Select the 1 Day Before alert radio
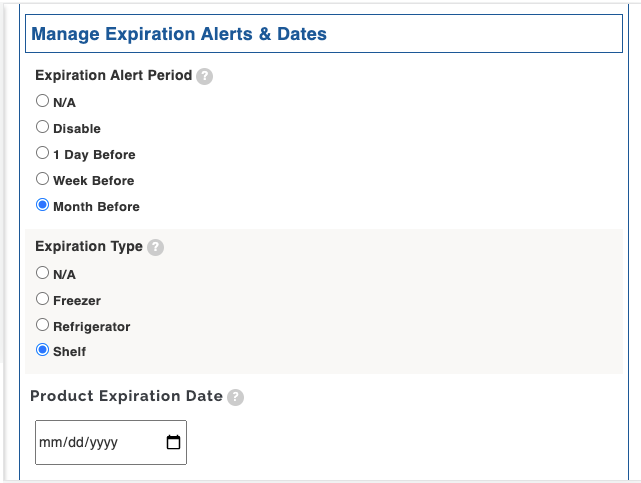 coord(42,153)
